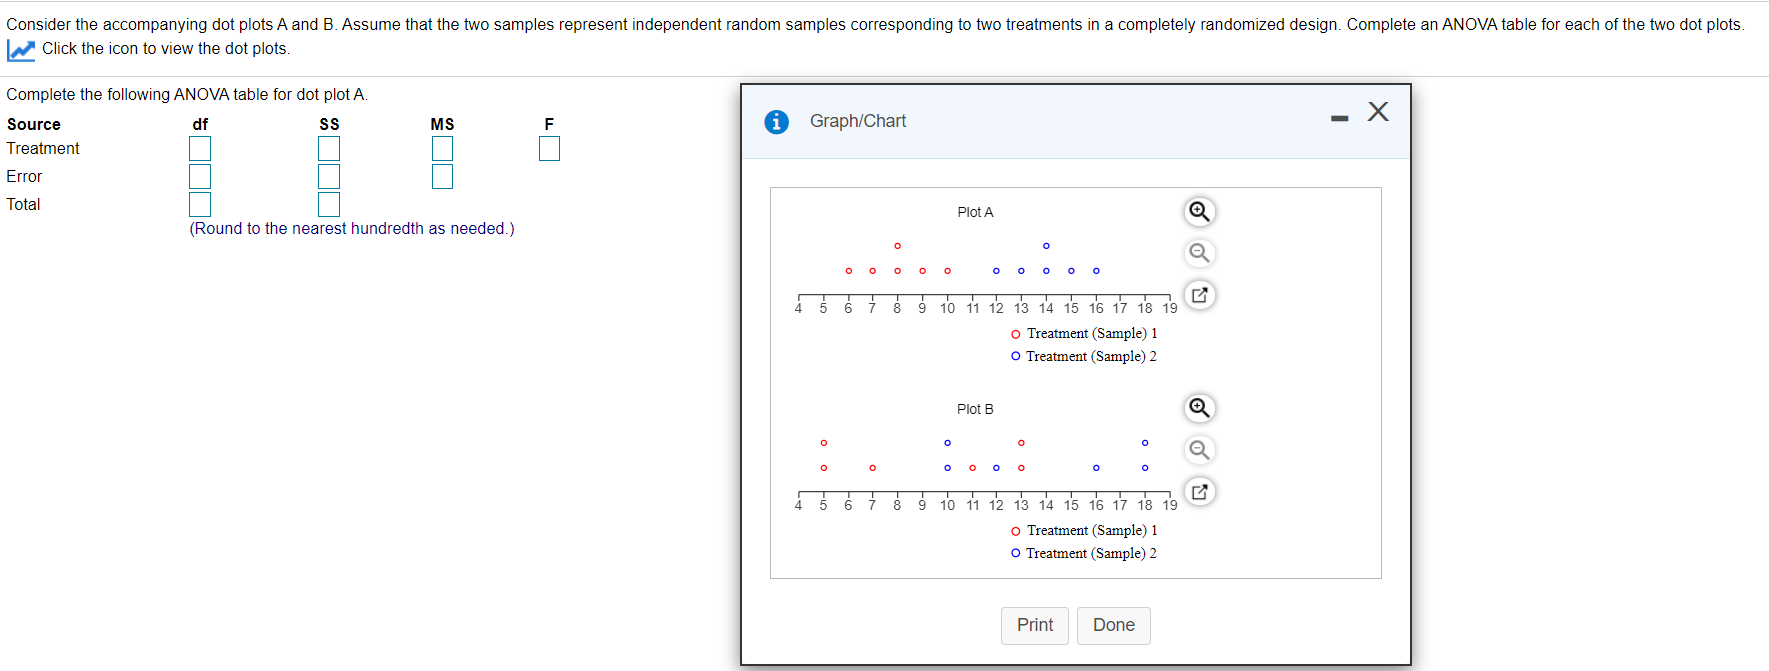
Task: Click the F input box for Treatment
Action: click(548, 148)
